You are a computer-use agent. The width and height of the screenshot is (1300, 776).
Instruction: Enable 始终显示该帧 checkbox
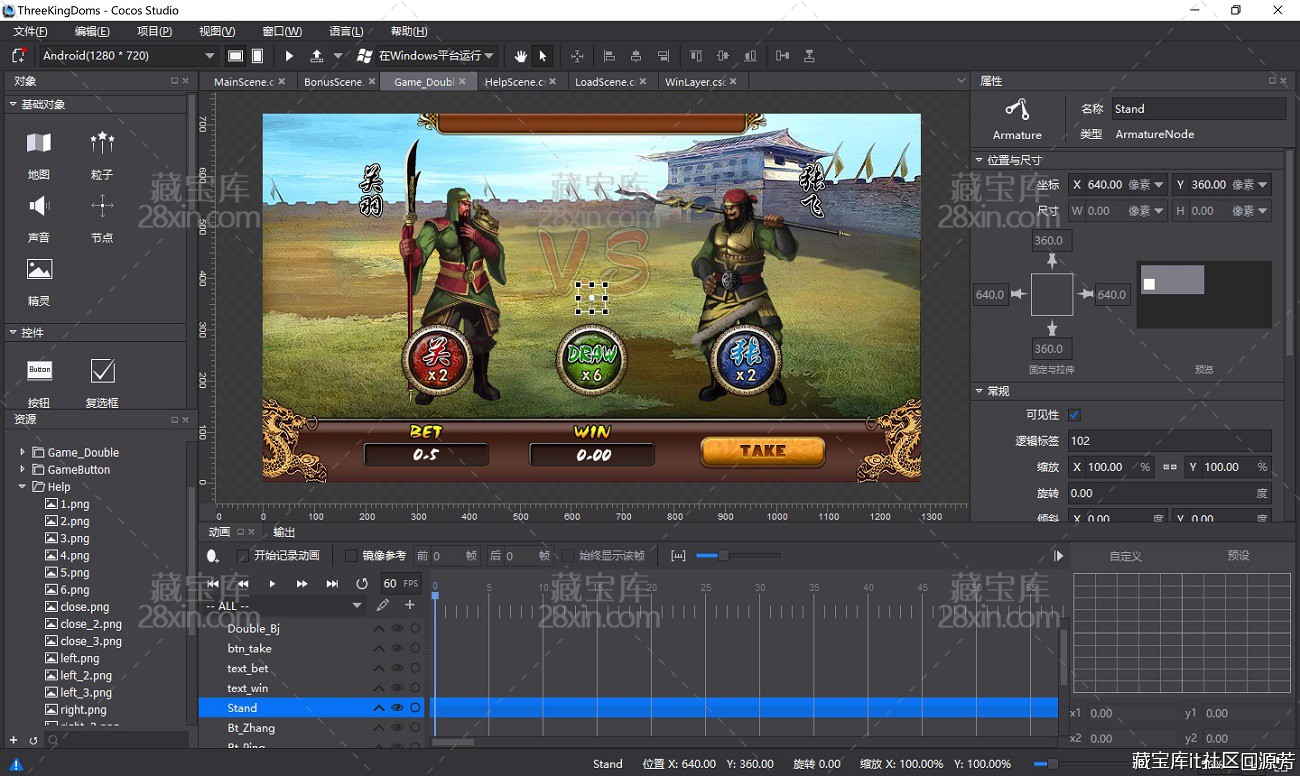tap(568, 556)
